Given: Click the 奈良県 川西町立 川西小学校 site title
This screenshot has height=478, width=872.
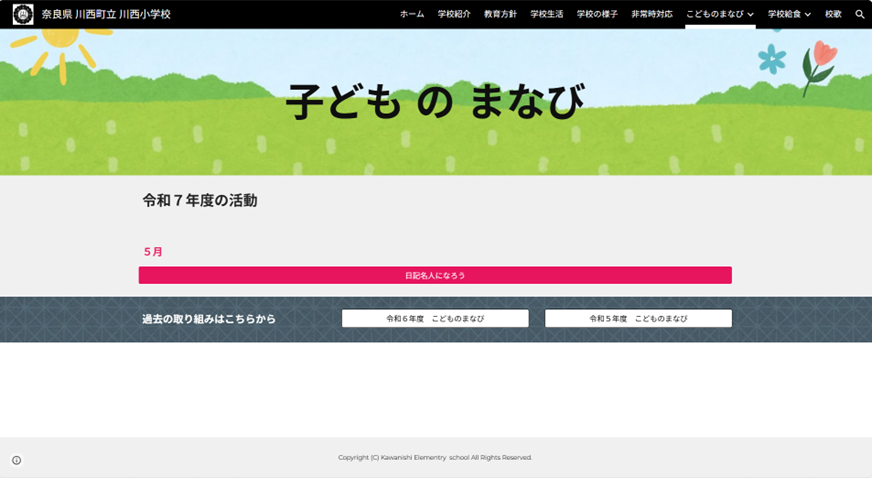Looking at the screenshot, I should [106, 15].
